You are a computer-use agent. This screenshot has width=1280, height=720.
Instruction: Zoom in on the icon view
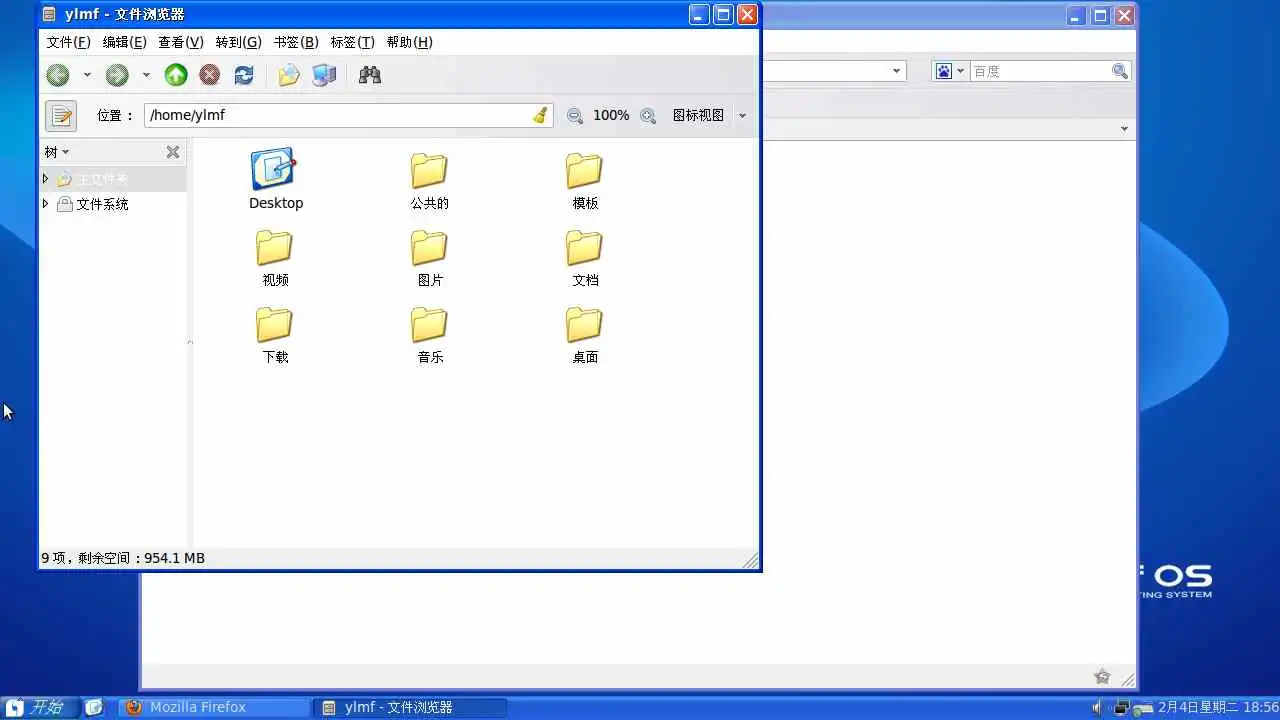point(648,116)
